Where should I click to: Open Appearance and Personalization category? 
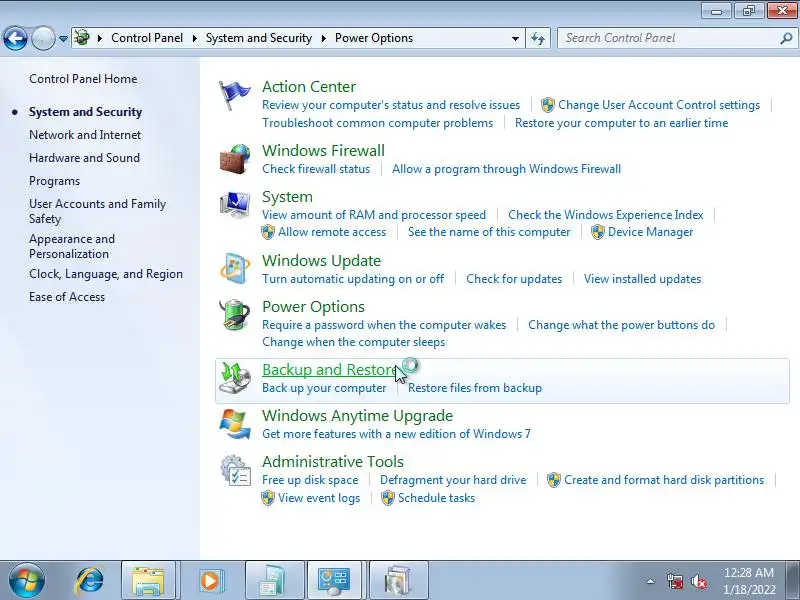point(72,246)
